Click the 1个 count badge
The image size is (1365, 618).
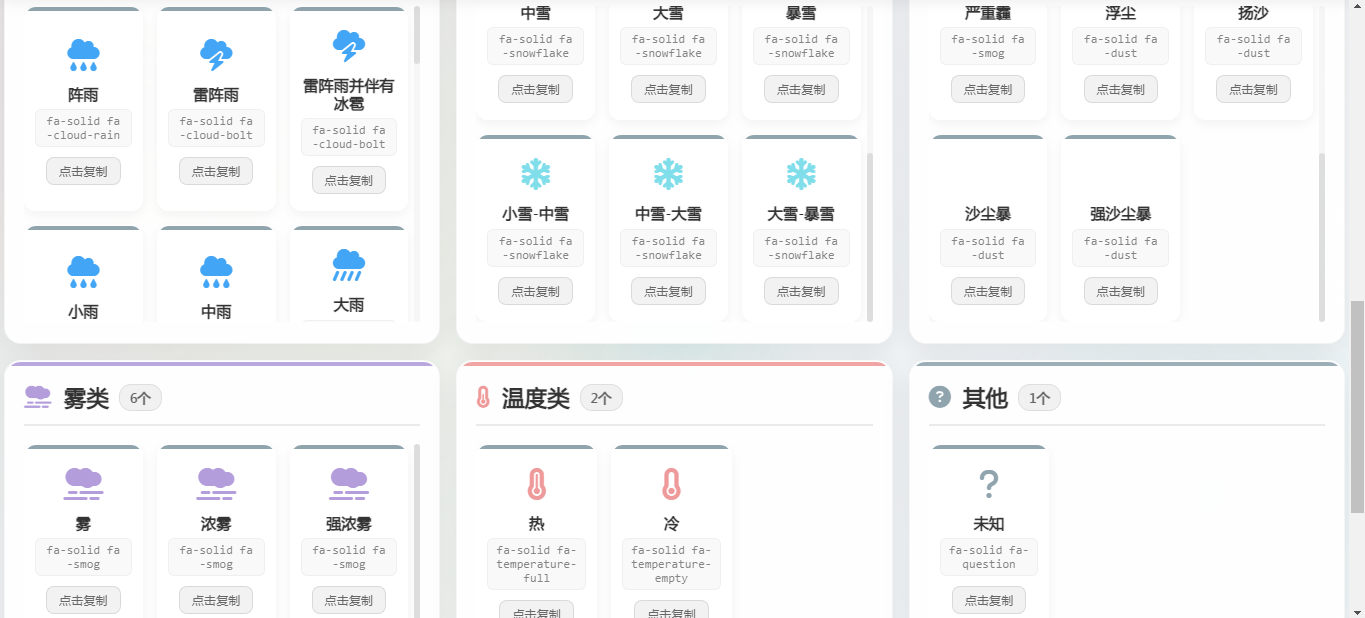tap(1039, 398)
